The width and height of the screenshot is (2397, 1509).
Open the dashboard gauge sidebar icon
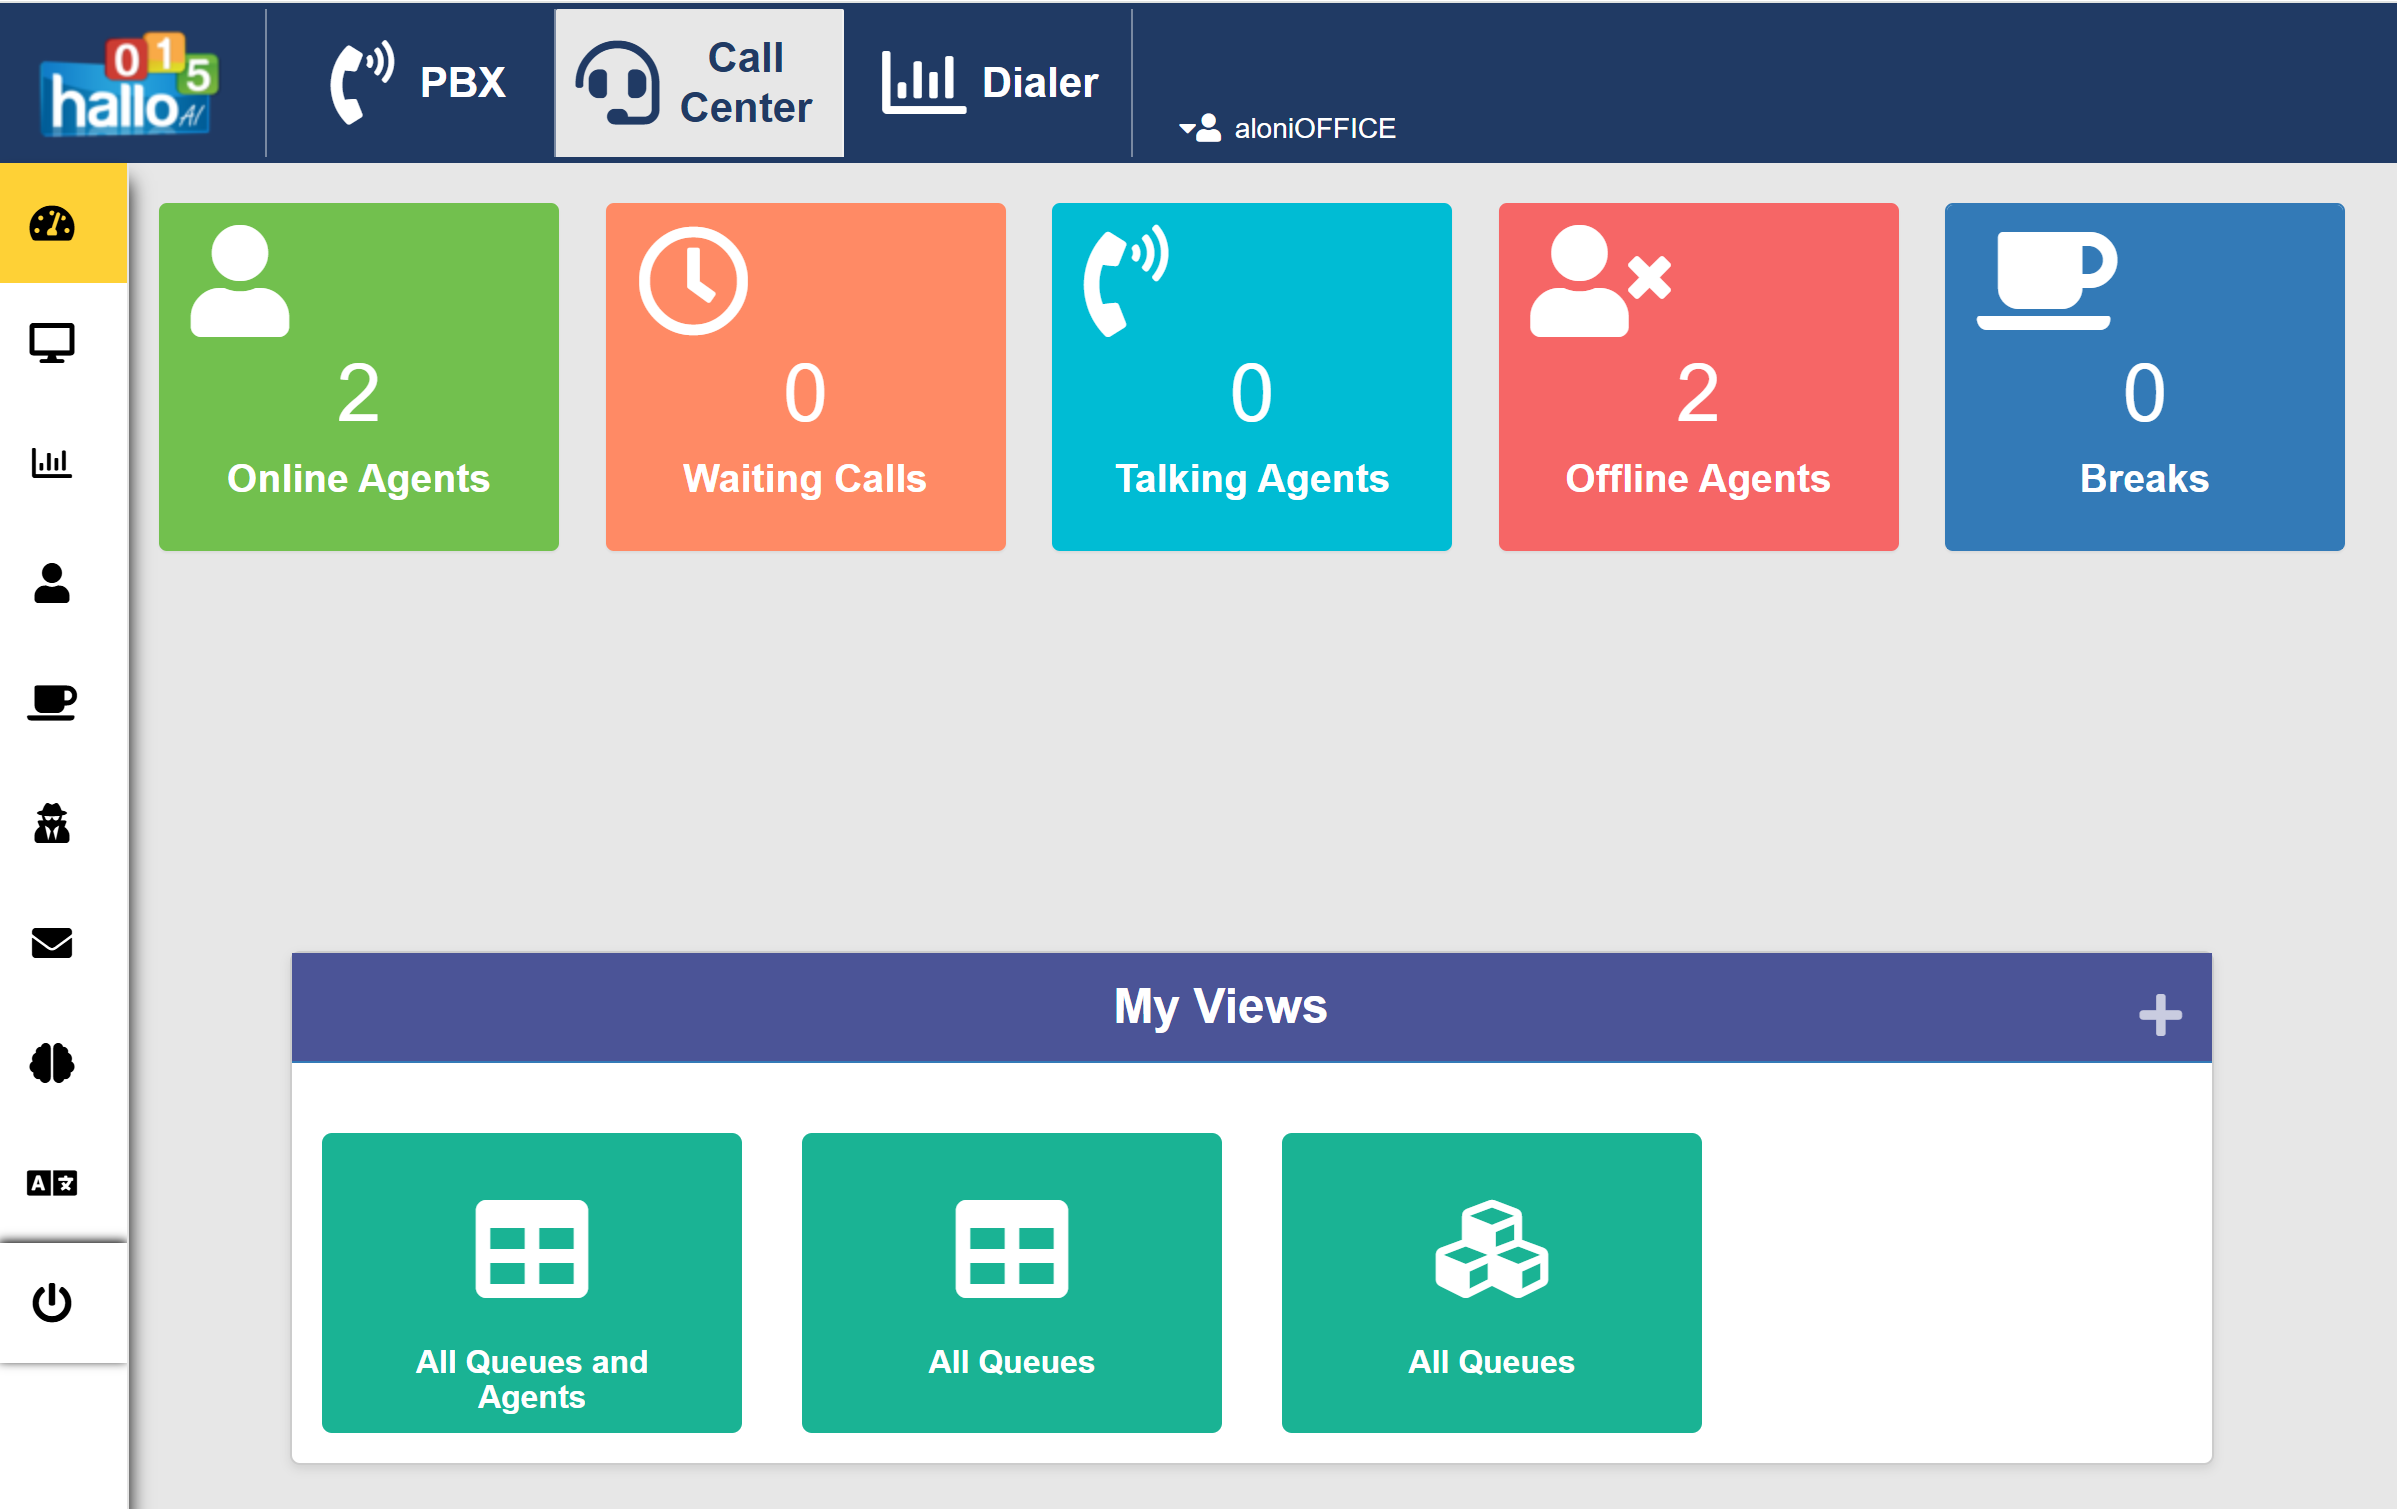[x=52, y=224]
